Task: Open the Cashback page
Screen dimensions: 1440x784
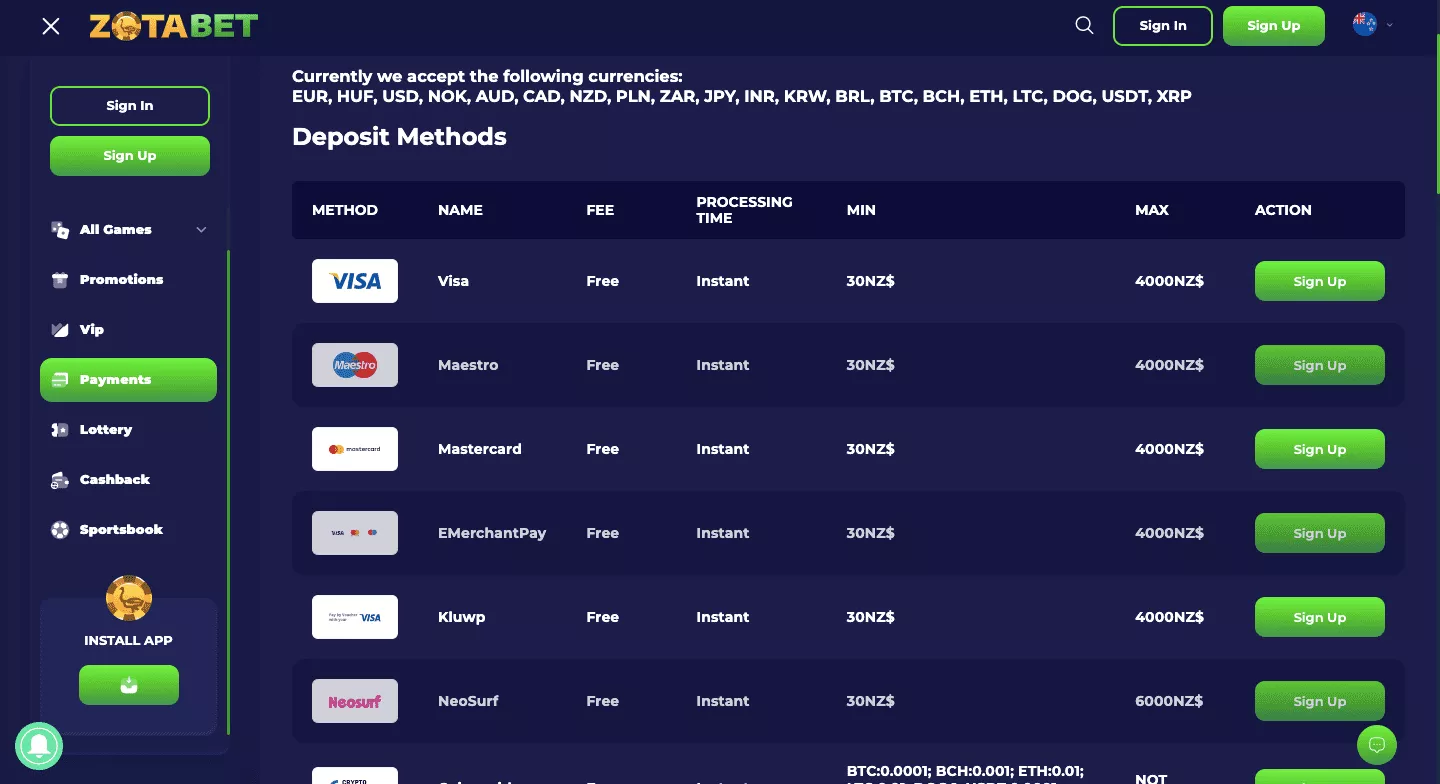Action: tap(114, 480)
